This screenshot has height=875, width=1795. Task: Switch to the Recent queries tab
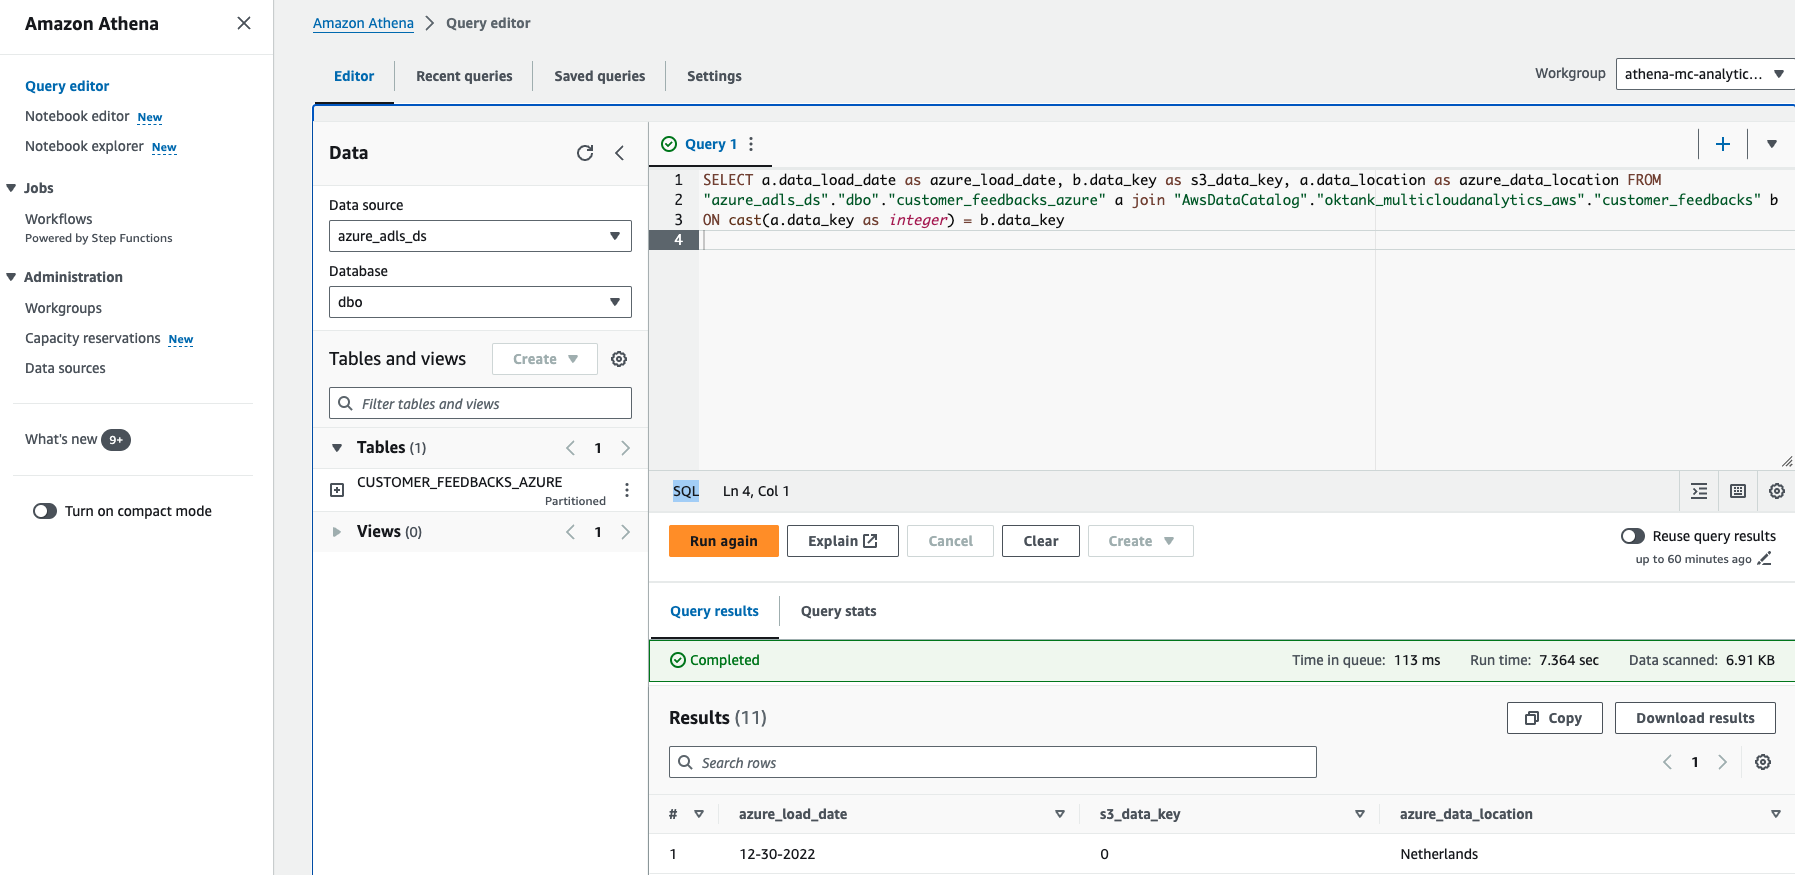click(x=464, y=76)
